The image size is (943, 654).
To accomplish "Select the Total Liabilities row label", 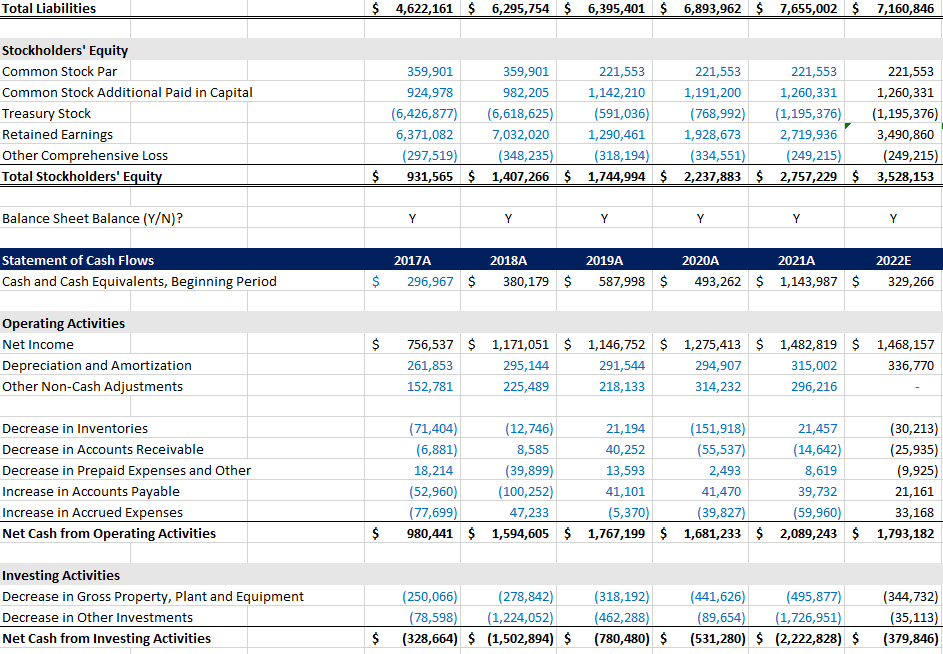I will point(49,8).
